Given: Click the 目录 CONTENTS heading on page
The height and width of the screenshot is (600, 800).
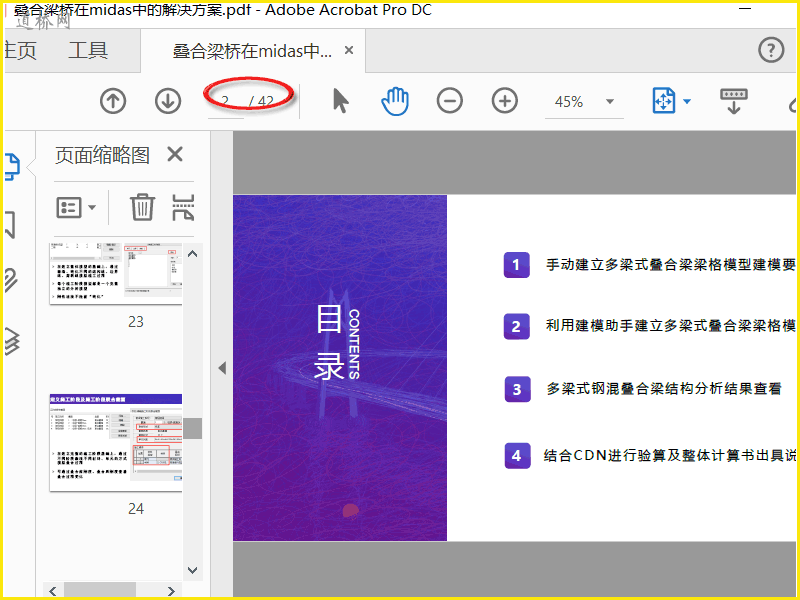Looking at the screenshot, I should click(337, 342).
